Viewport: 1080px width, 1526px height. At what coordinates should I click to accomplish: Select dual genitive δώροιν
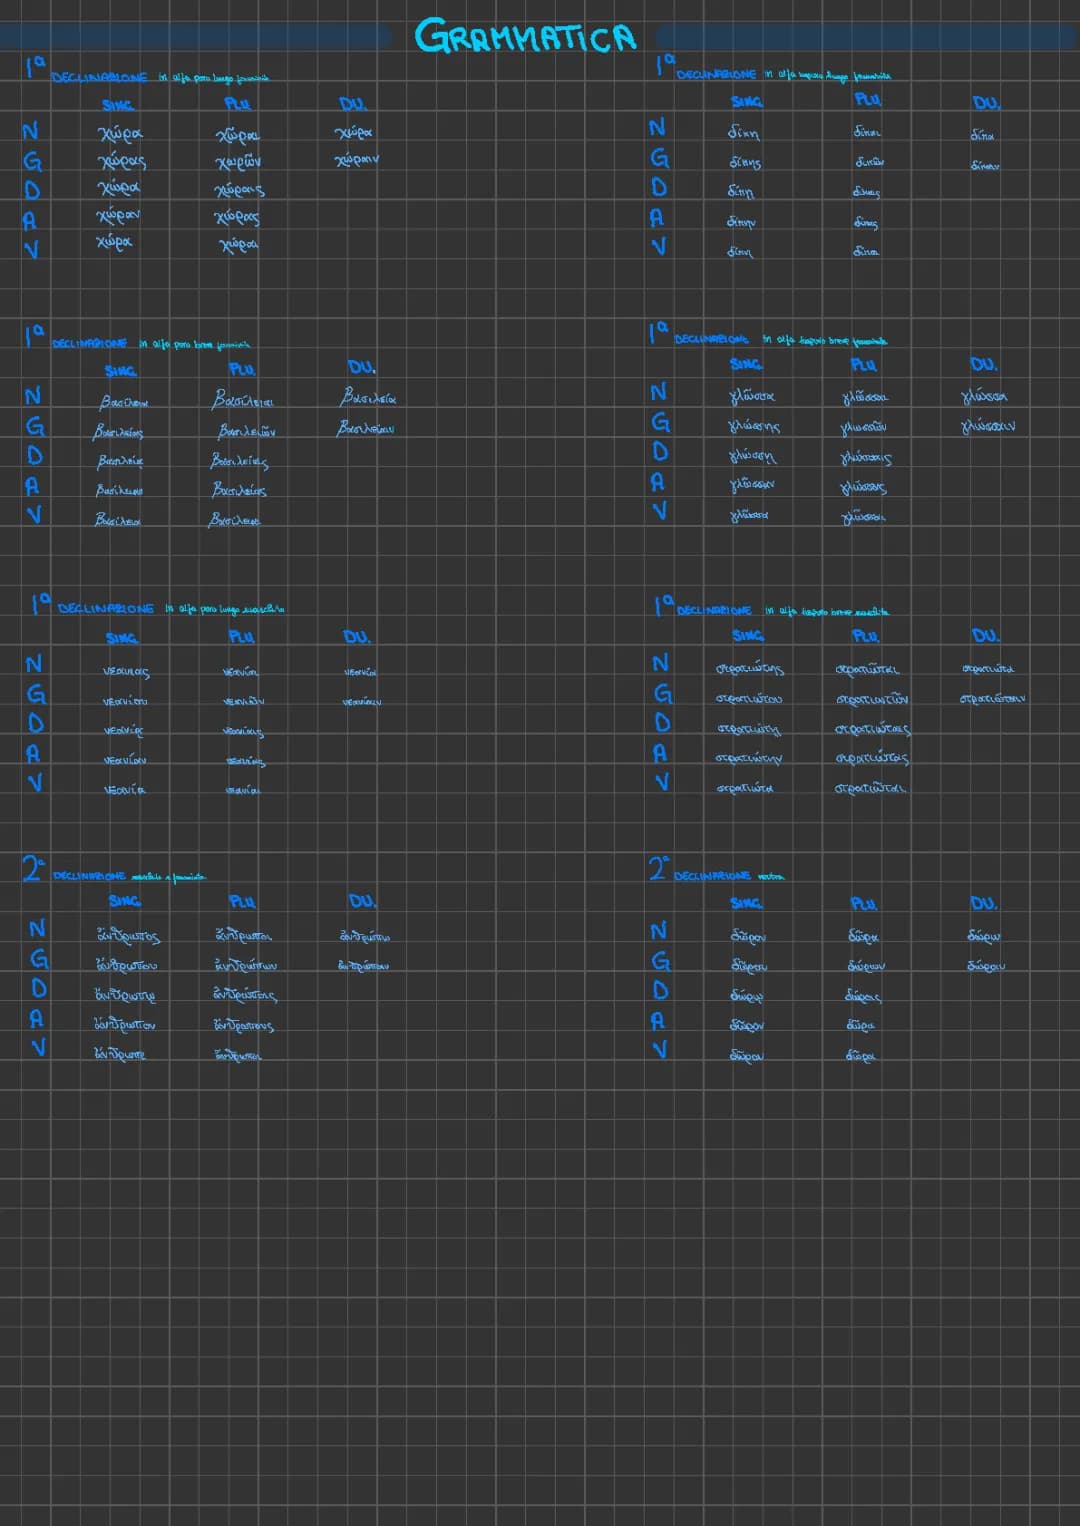pyautogui.click(x=986, y=966)
